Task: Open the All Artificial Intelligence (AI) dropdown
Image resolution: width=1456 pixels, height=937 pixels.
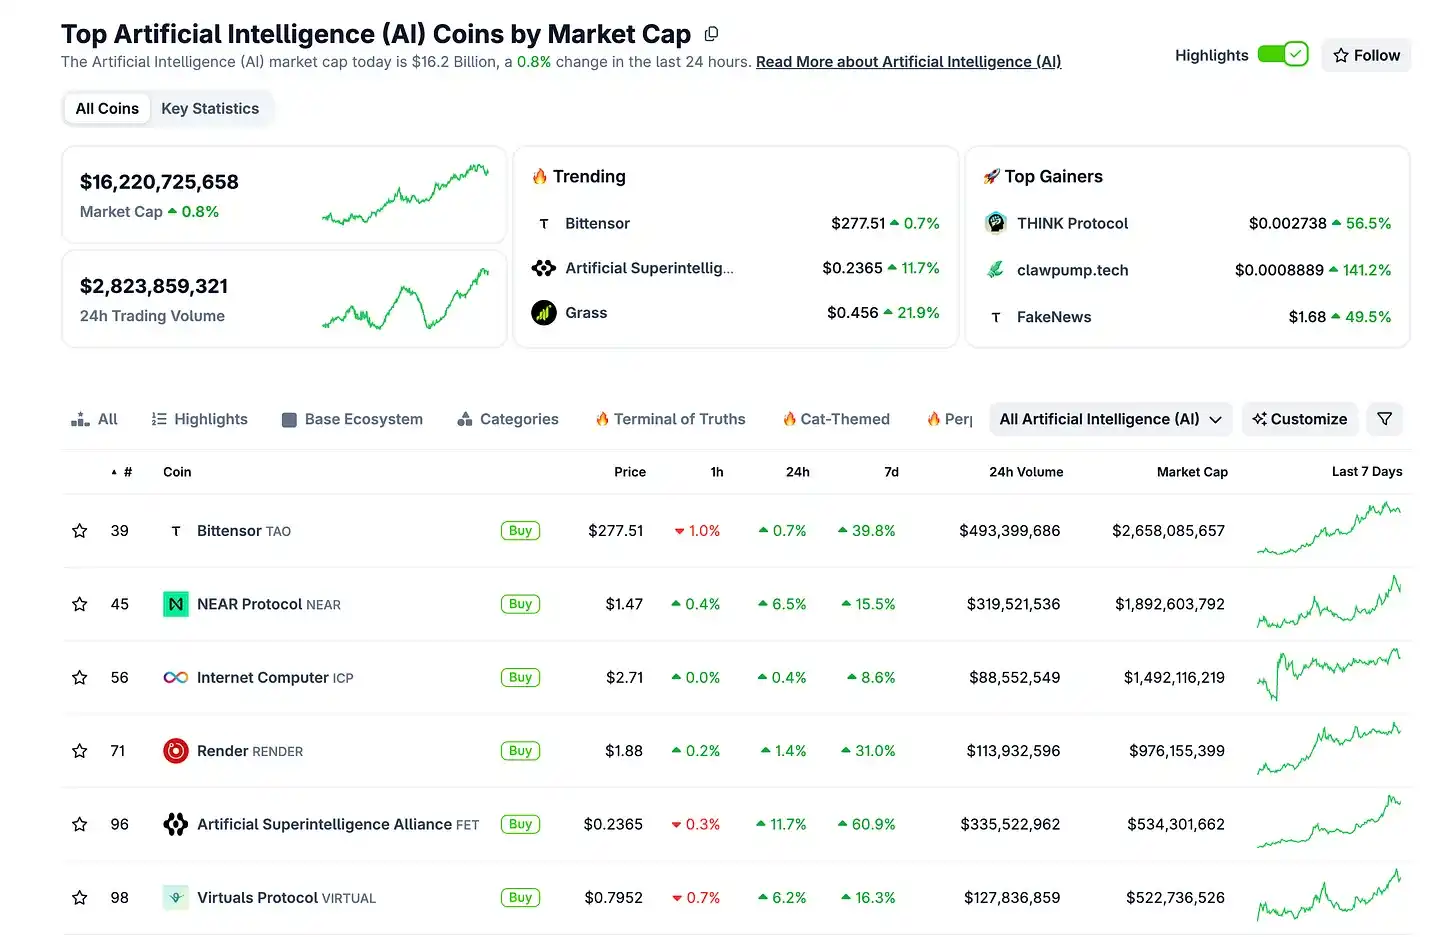Action: point(1110,419)
